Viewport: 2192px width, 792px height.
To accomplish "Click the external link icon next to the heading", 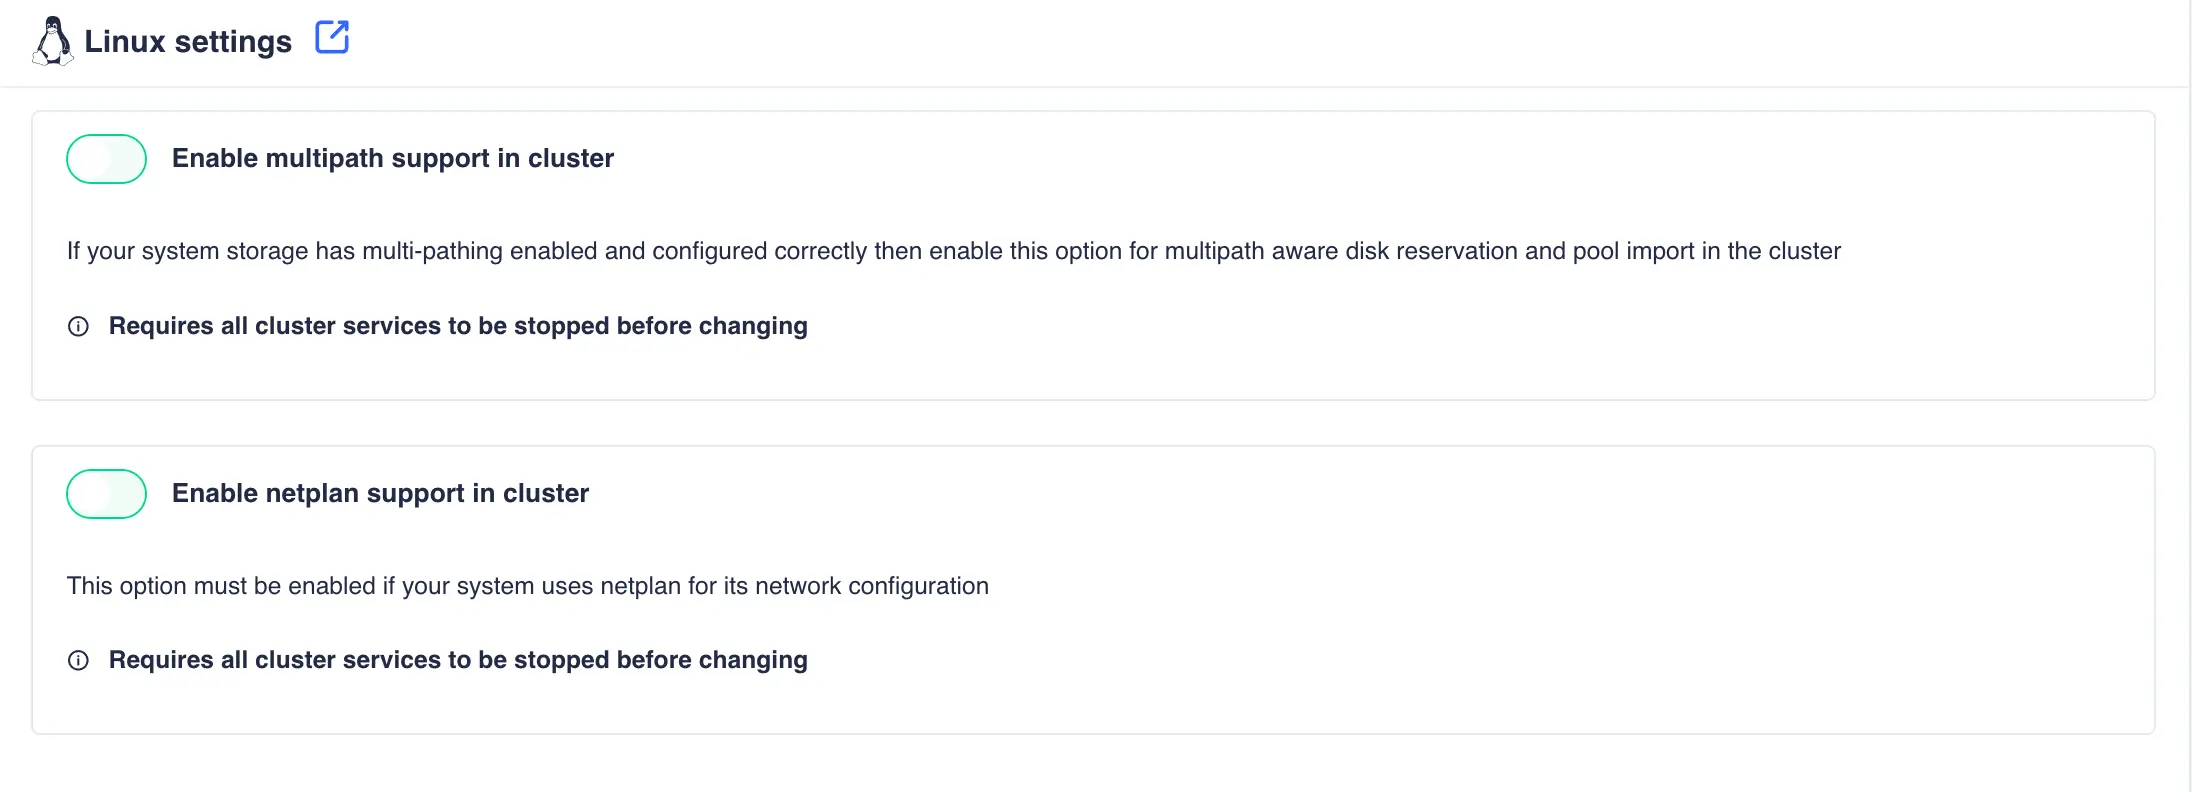I will pos(331,36).
